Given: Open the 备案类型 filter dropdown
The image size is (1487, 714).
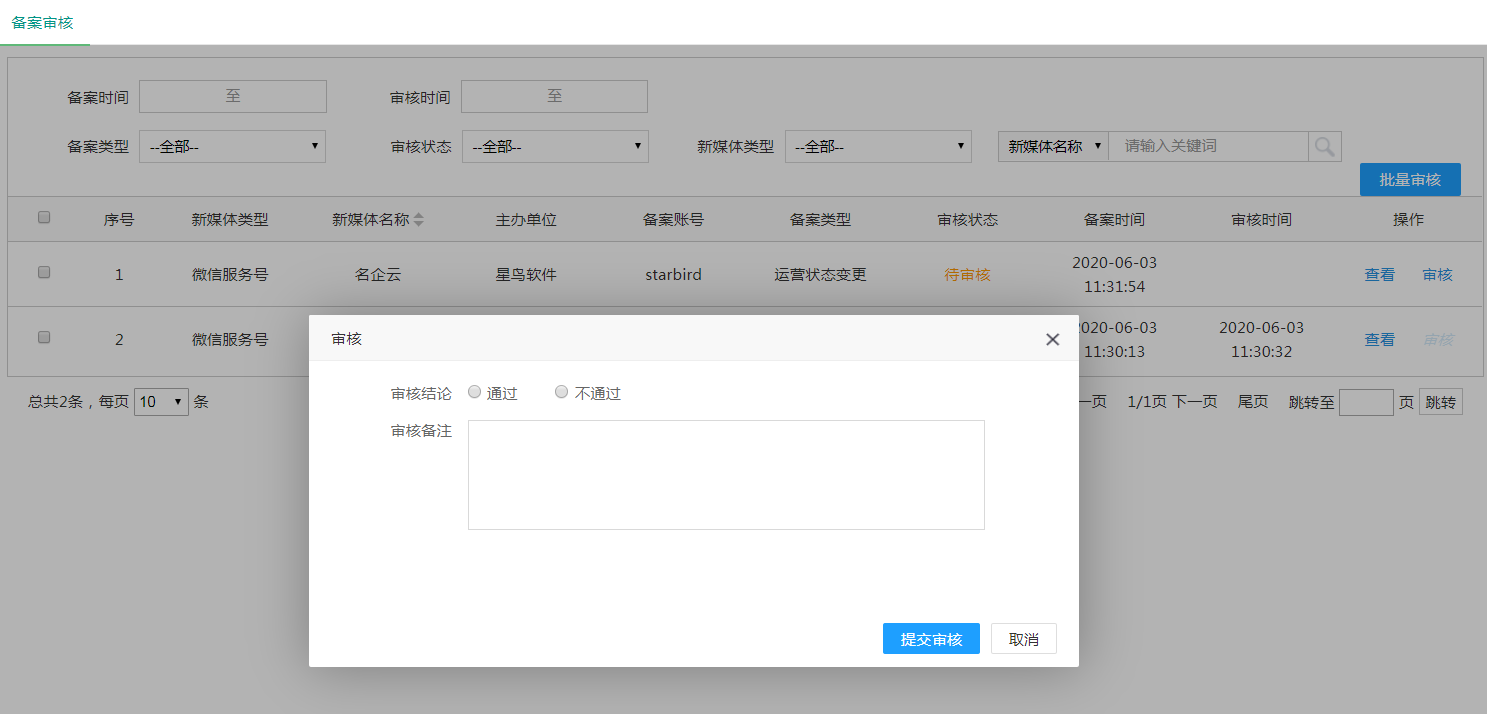Looking at the screenshot, I should click(233, 146).
